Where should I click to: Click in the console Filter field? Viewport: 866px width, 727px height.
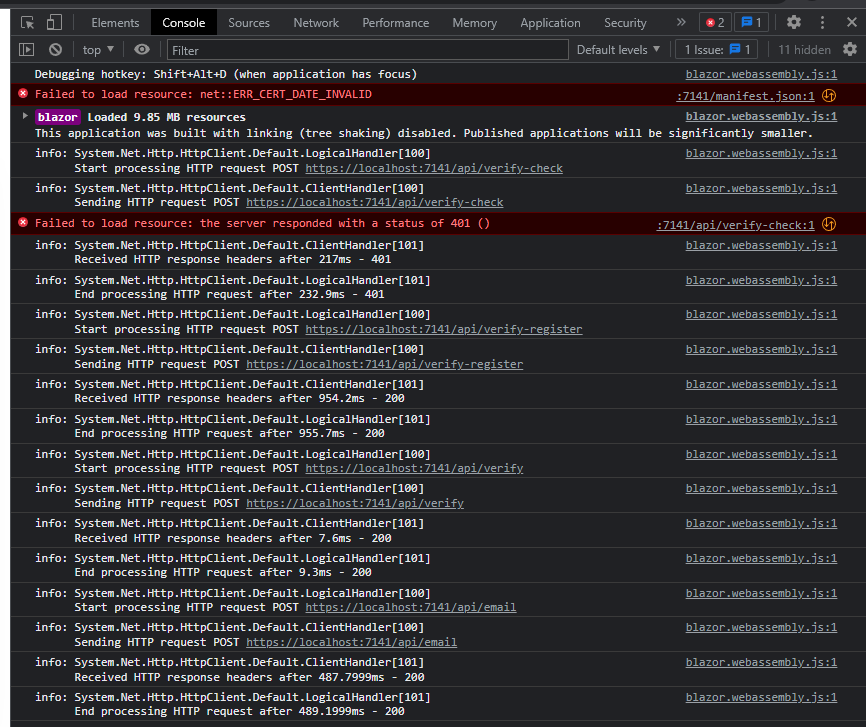click(x=368, y=50)
